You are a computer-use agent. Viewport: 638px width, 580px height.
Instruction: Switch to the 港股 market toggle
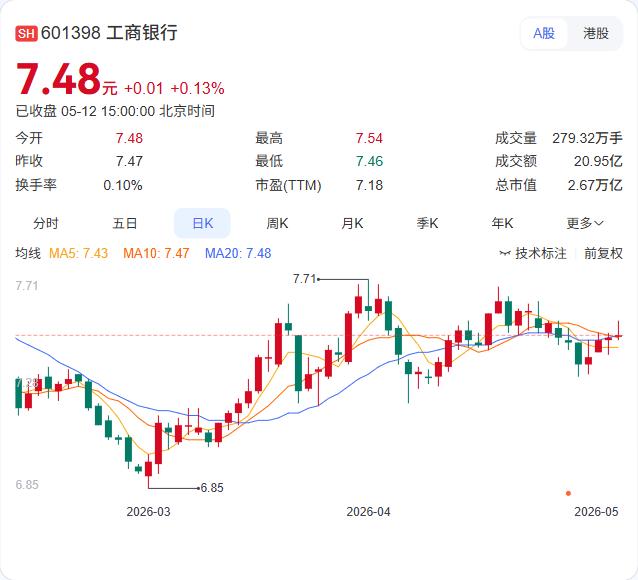[x=596, y=33]
